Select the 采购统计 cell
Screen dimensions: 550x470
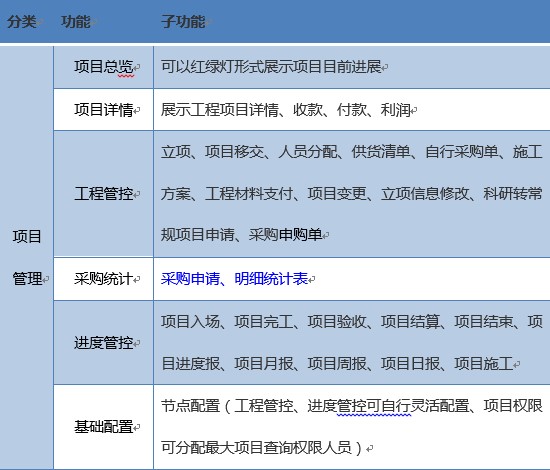[104, 279]
